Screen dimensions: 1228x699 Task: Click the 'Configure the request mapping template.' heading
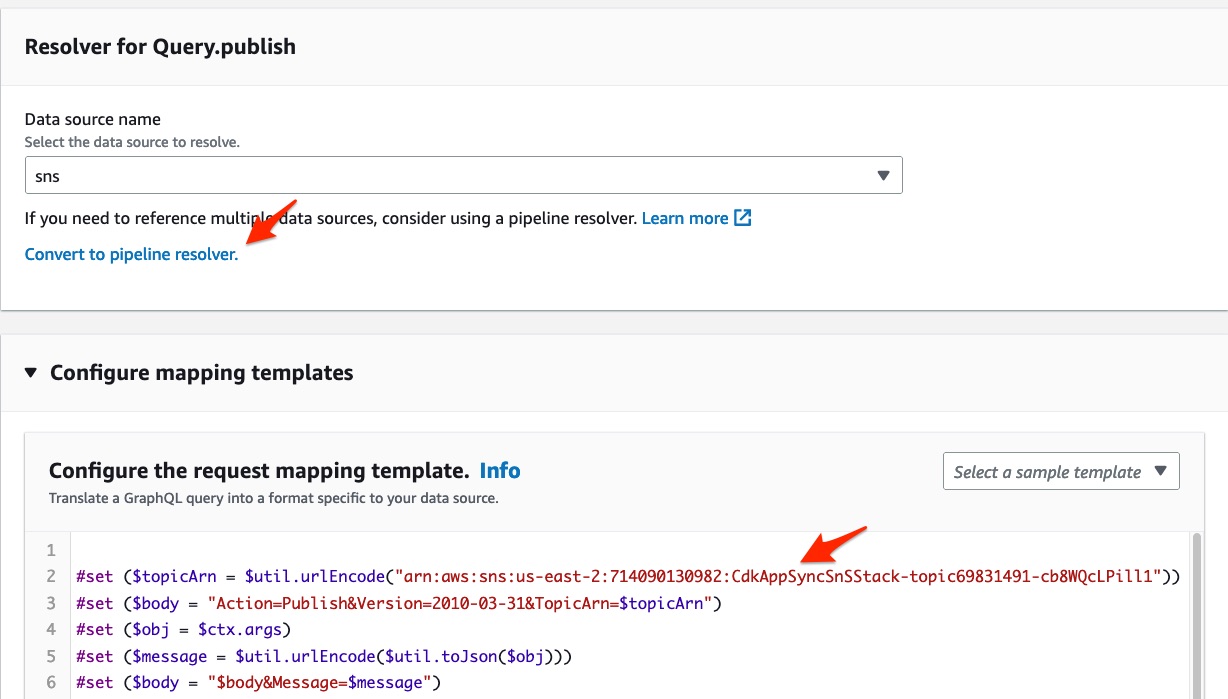point(259,470)
